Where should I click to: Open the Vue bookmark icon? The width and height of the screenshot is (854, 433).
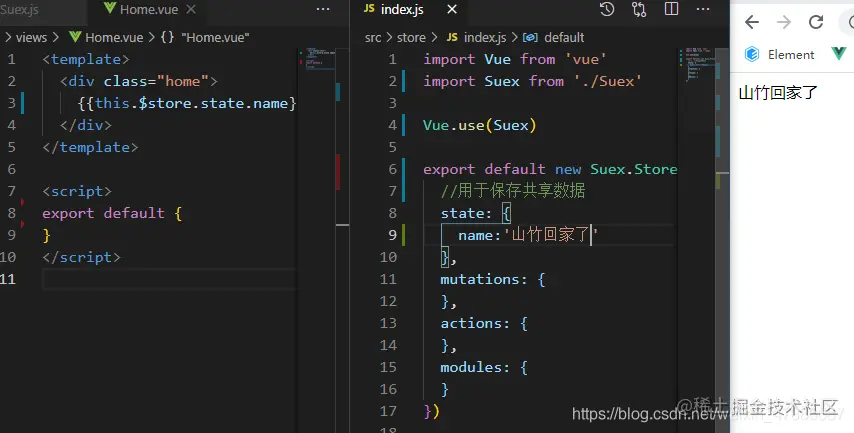pyautogui.click(x=839, y=53)
